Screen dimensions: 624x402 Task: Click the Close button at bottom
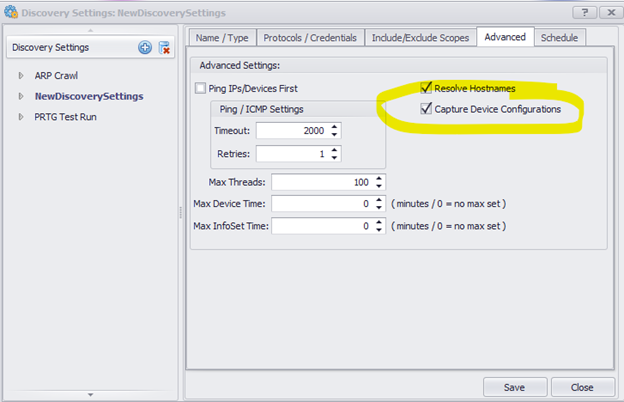[582, 386]
